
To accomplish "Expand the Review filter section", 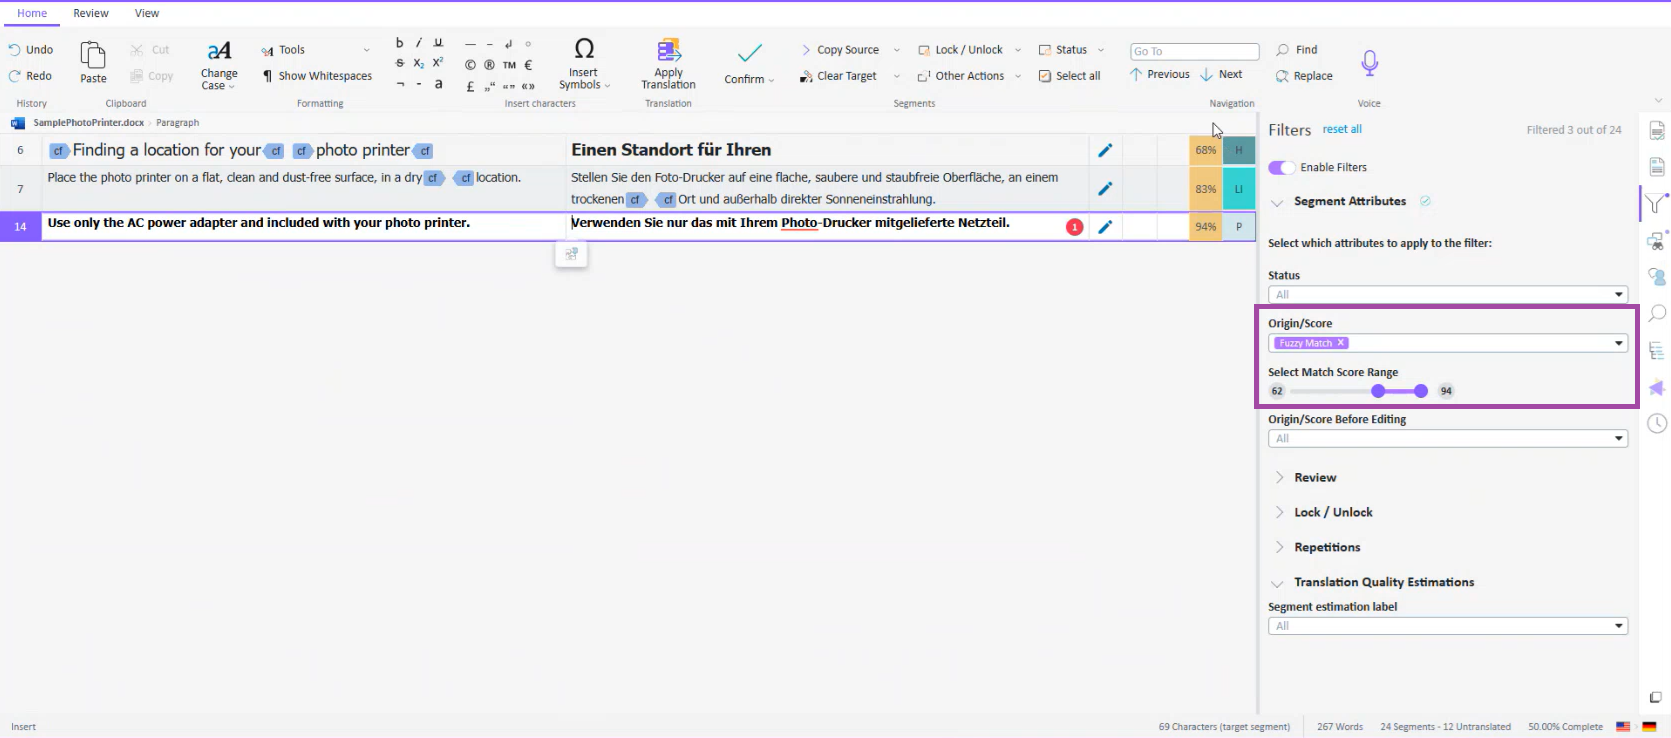I will pos(1314,478).
